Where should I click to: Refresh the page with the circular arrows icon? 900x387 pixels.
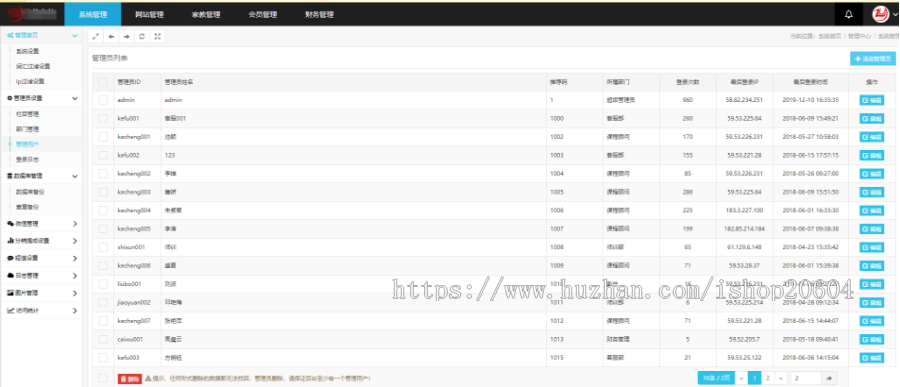[x=142, y=36]
